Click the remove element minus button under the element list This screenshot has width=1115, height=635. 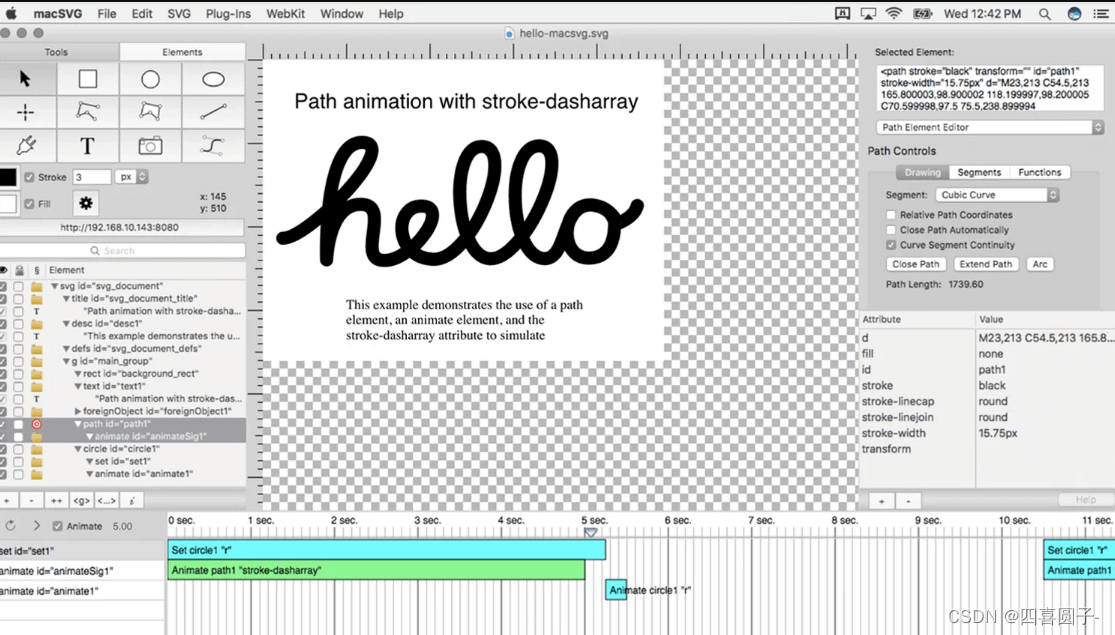pos(31,501)
